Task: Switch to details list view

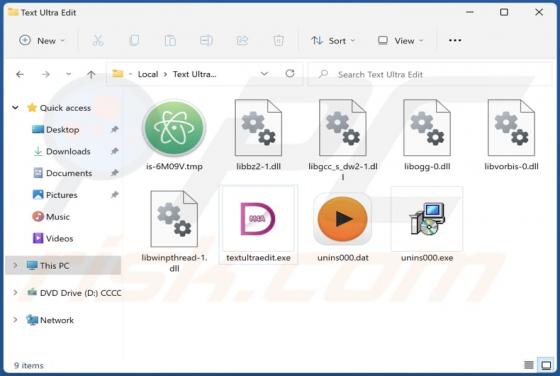Action: (x=529, y=365)
